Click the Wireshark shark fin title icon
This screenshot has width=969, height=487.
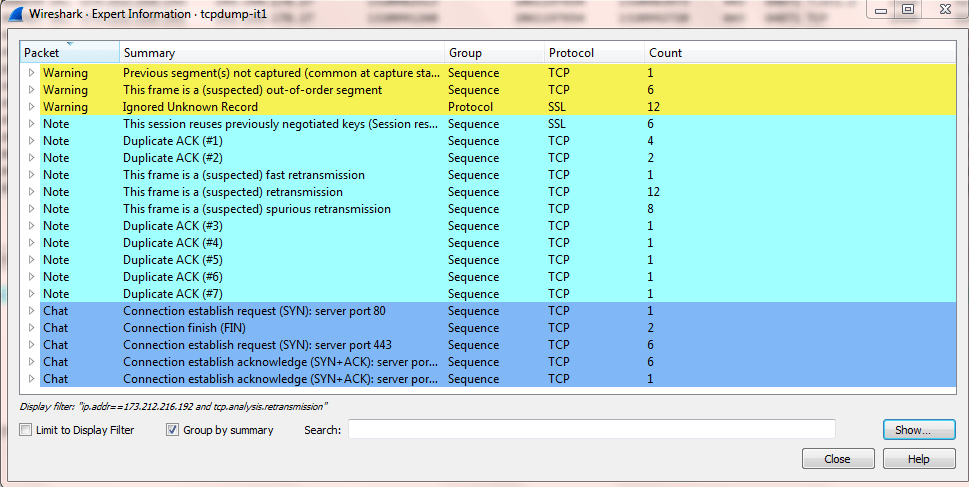(x=15, y=14)
